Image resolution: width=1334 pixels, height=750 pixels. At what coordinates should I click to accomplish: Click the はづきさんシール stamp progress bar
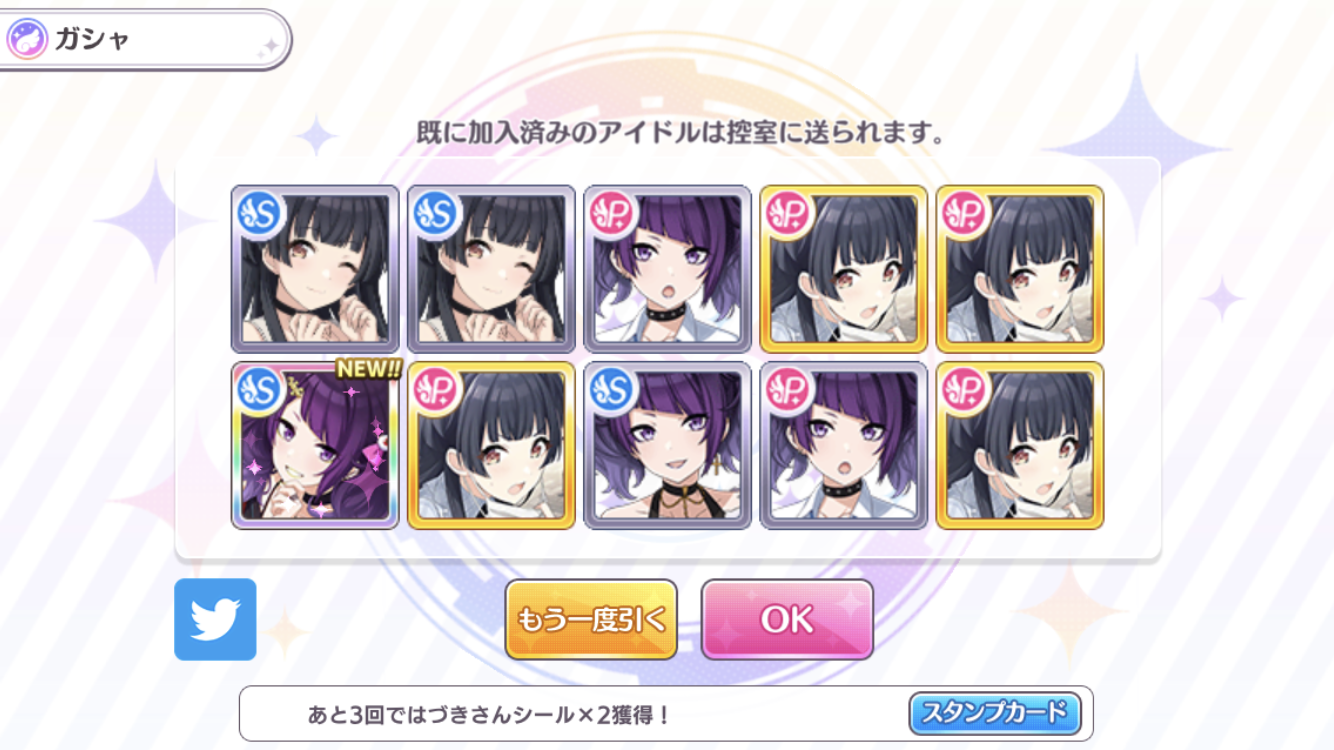tap(666, 714)
